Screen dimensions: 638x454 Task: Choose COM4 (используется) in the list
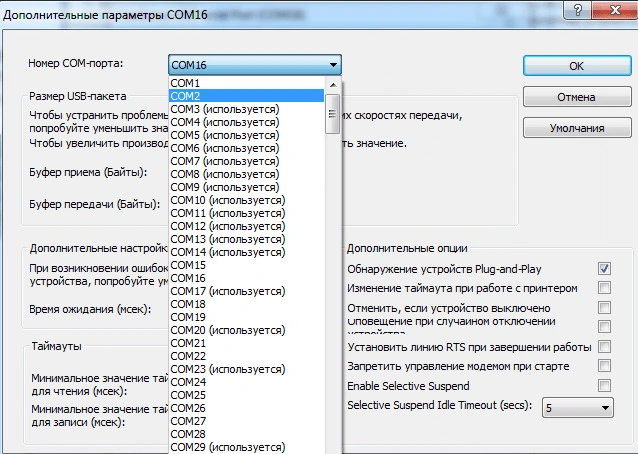coord(247,122)
